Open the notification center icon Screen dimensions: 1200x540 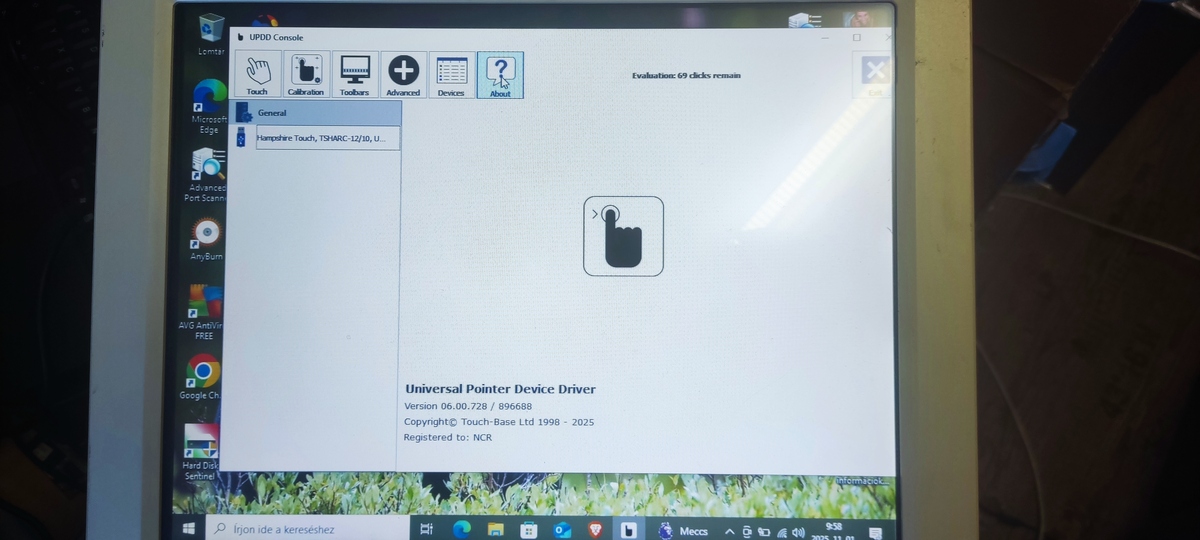tap(875, 532)
